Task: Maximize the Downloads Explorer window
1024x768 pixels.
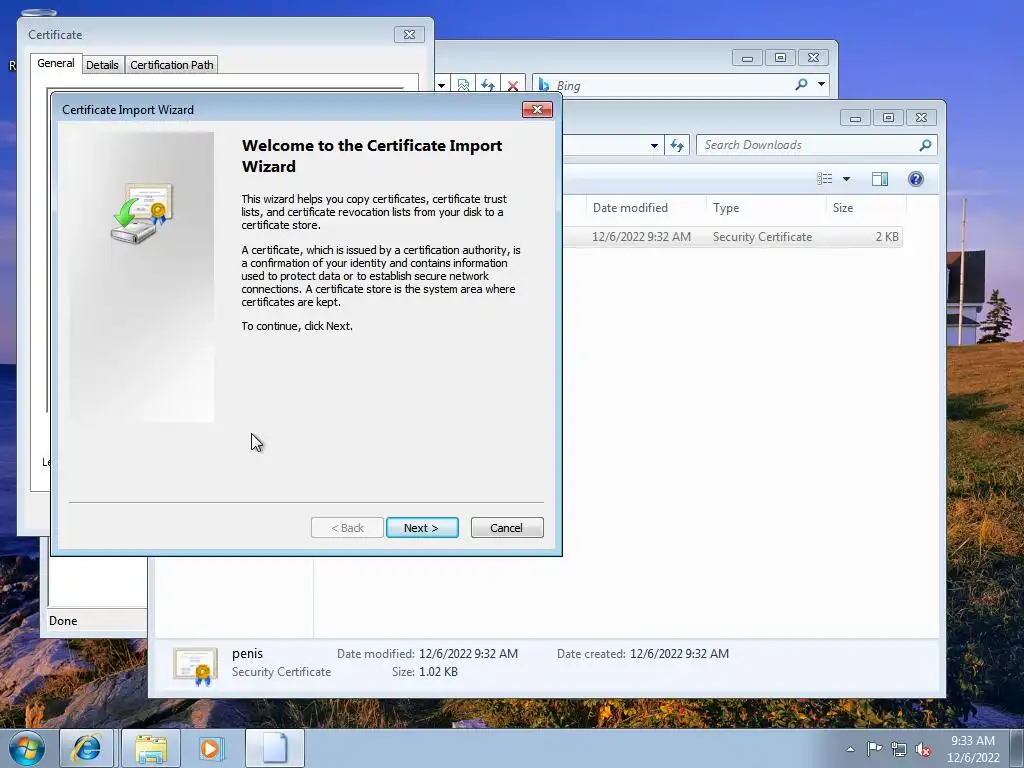Action: tap(888, 118)
